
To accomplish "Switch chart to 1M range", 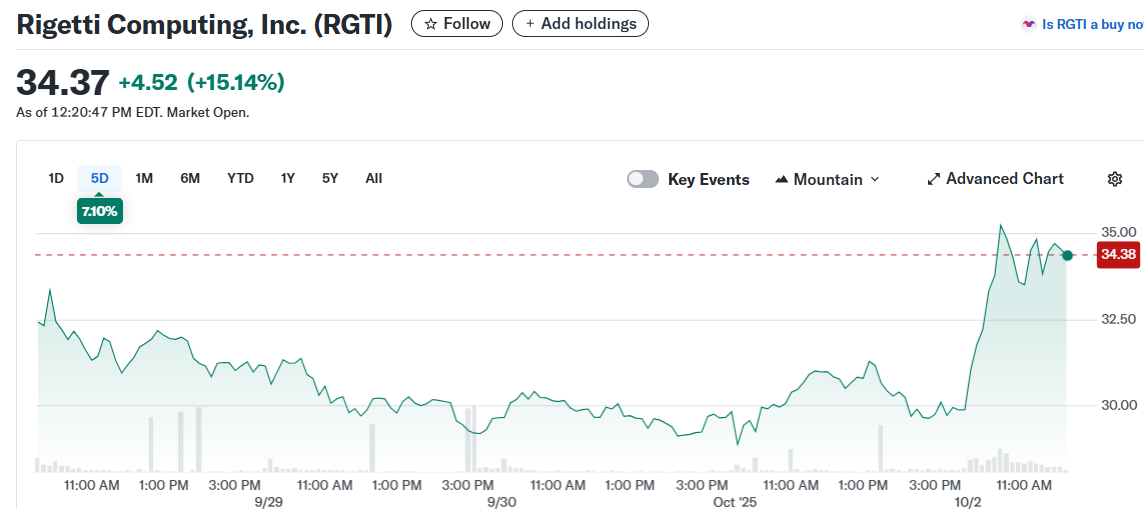I will click(x=144, y=178).
